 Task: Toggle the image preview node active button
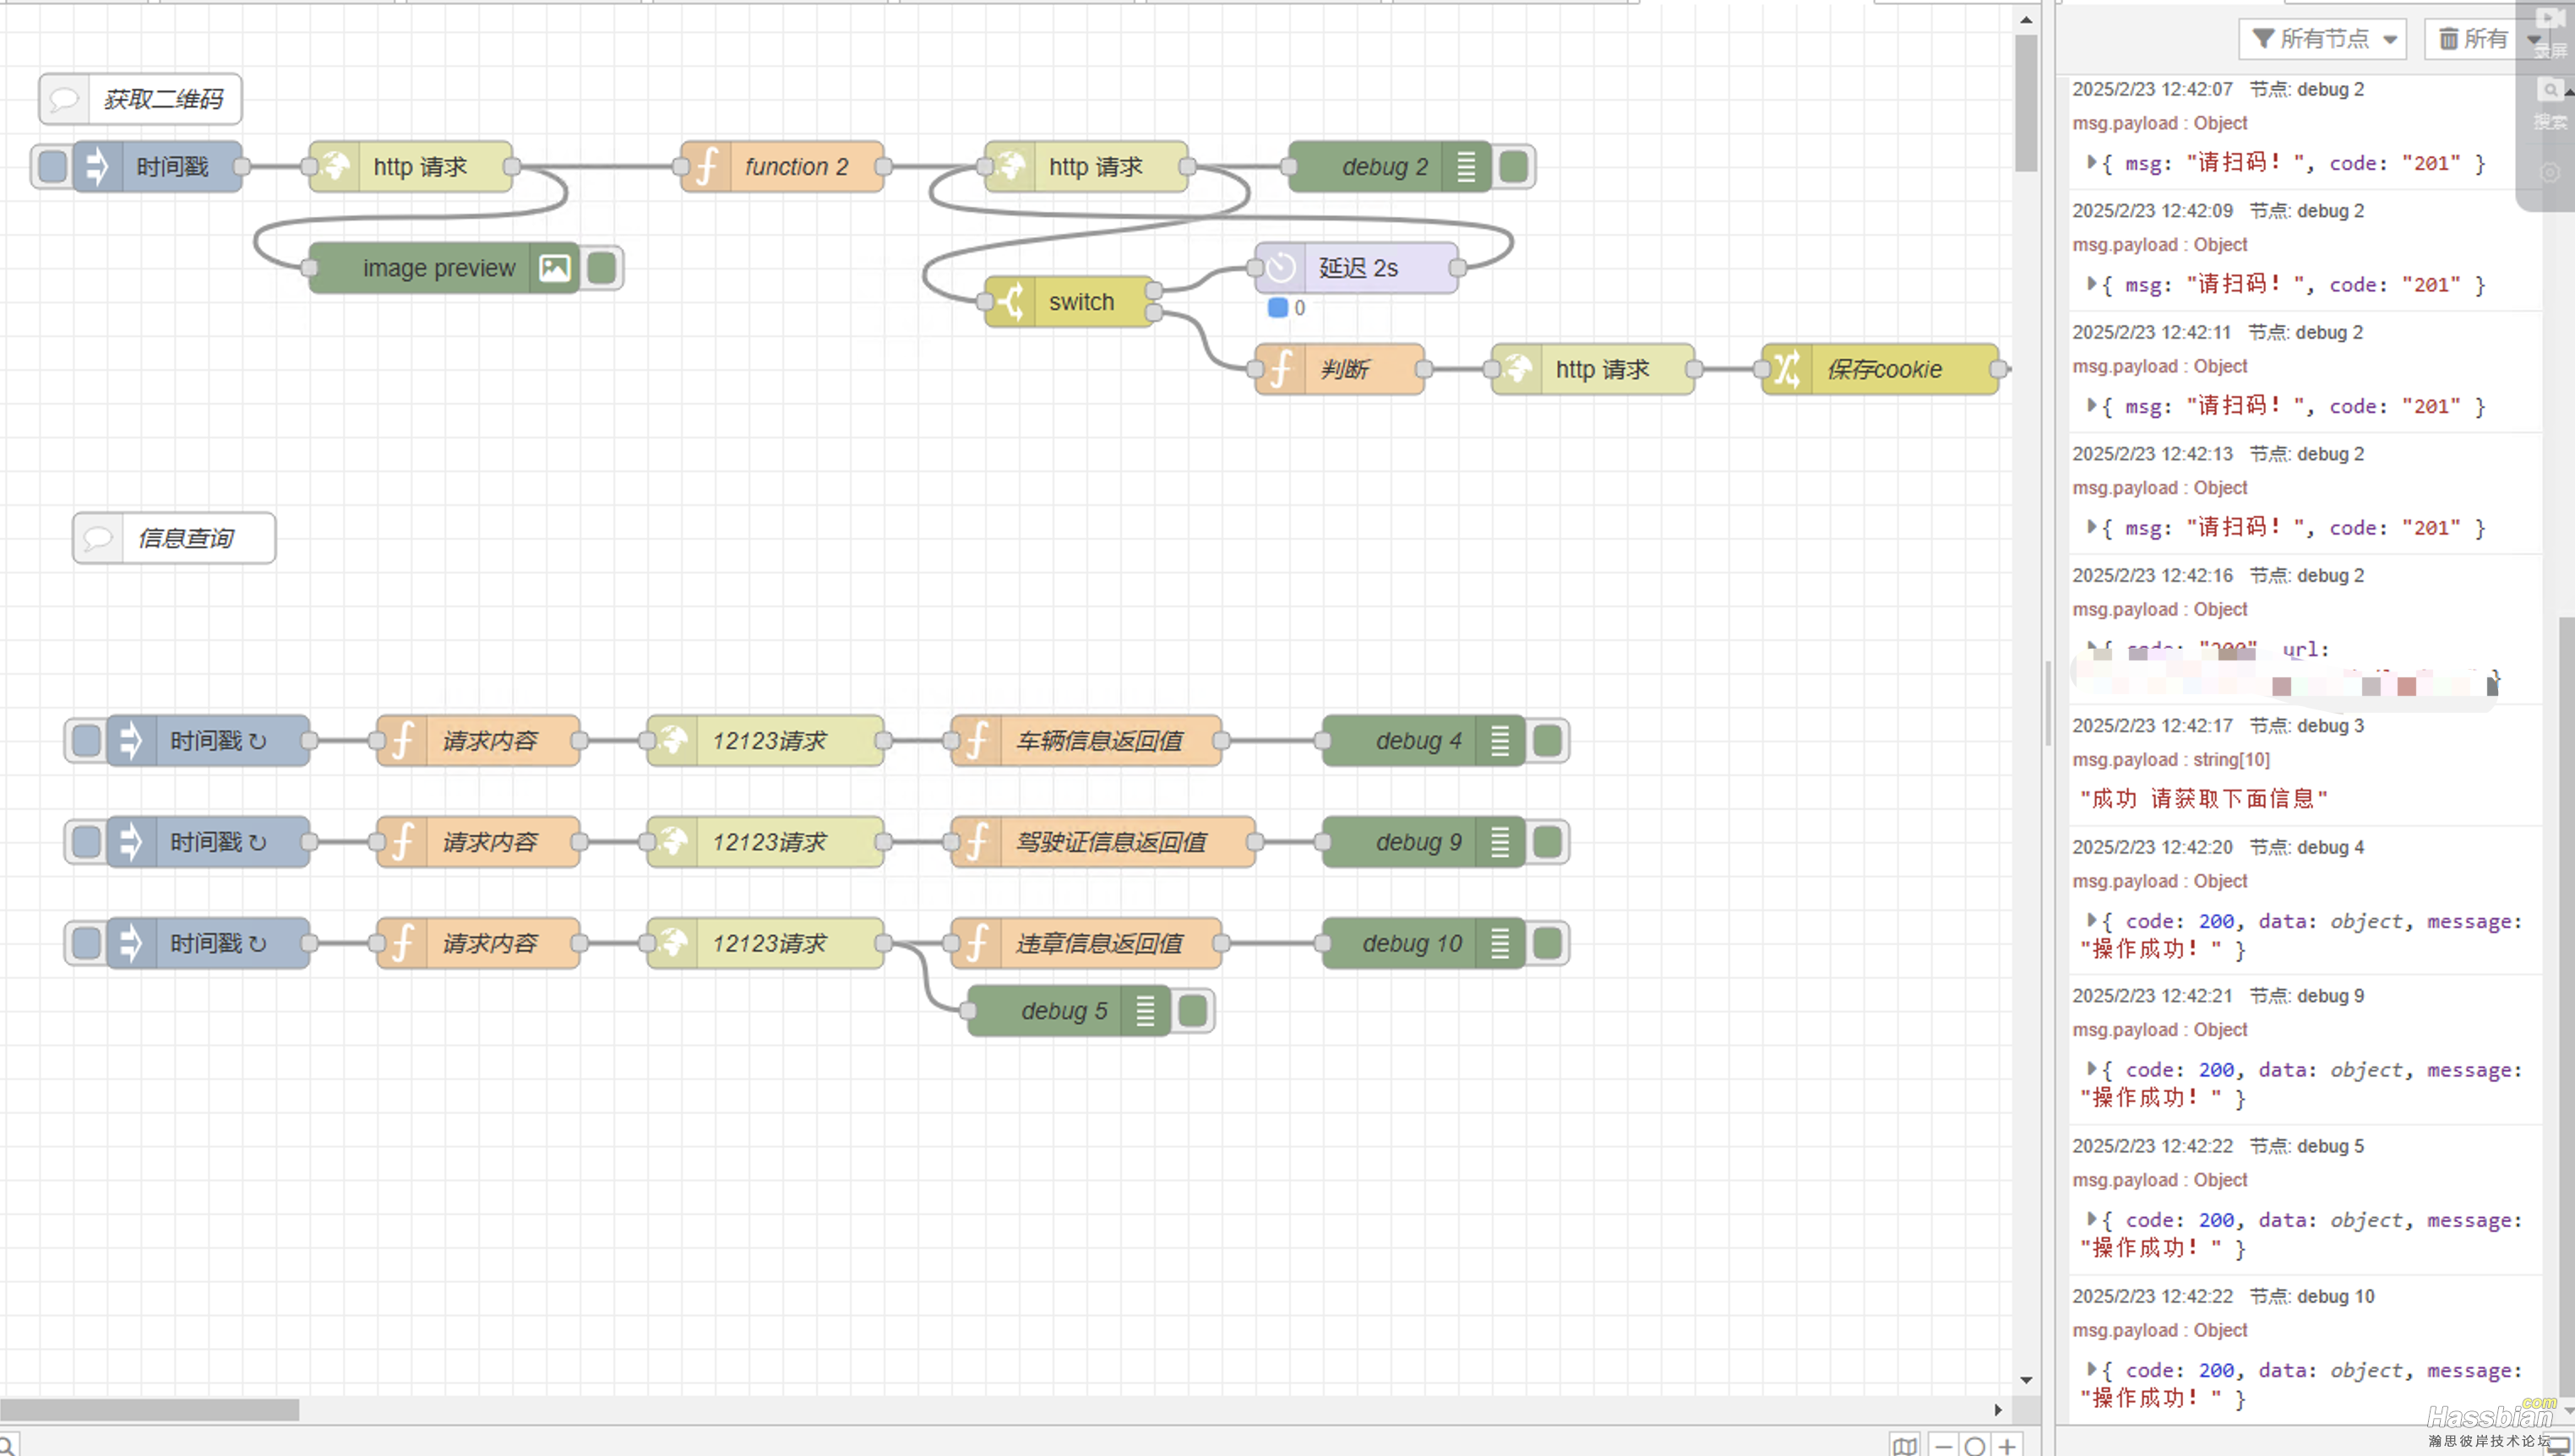[602, 268]
